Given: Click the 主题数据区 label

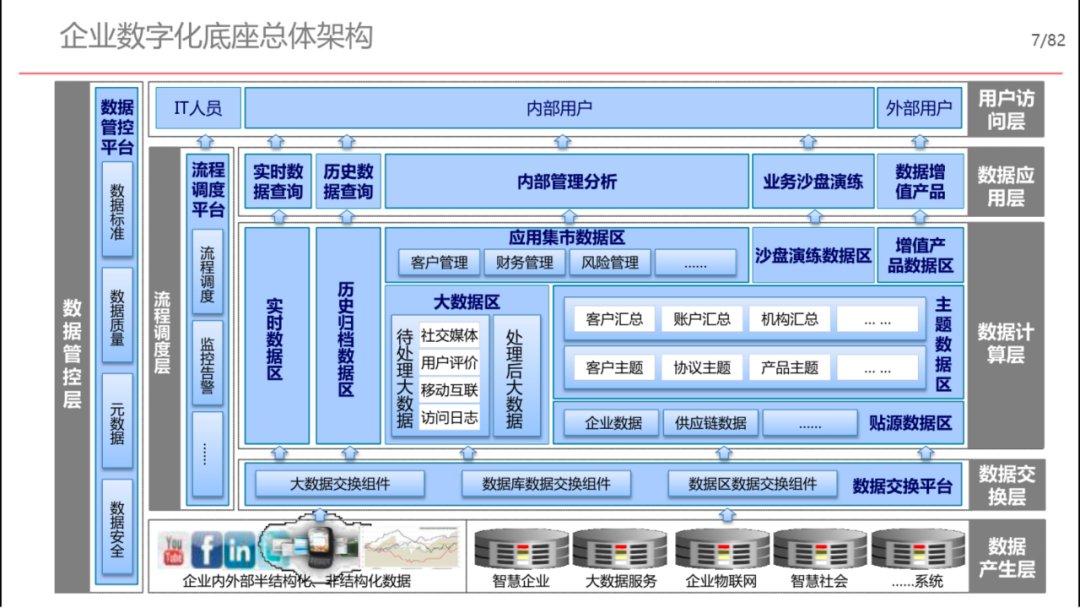Looking at the screenshot, I should point(943,344).
